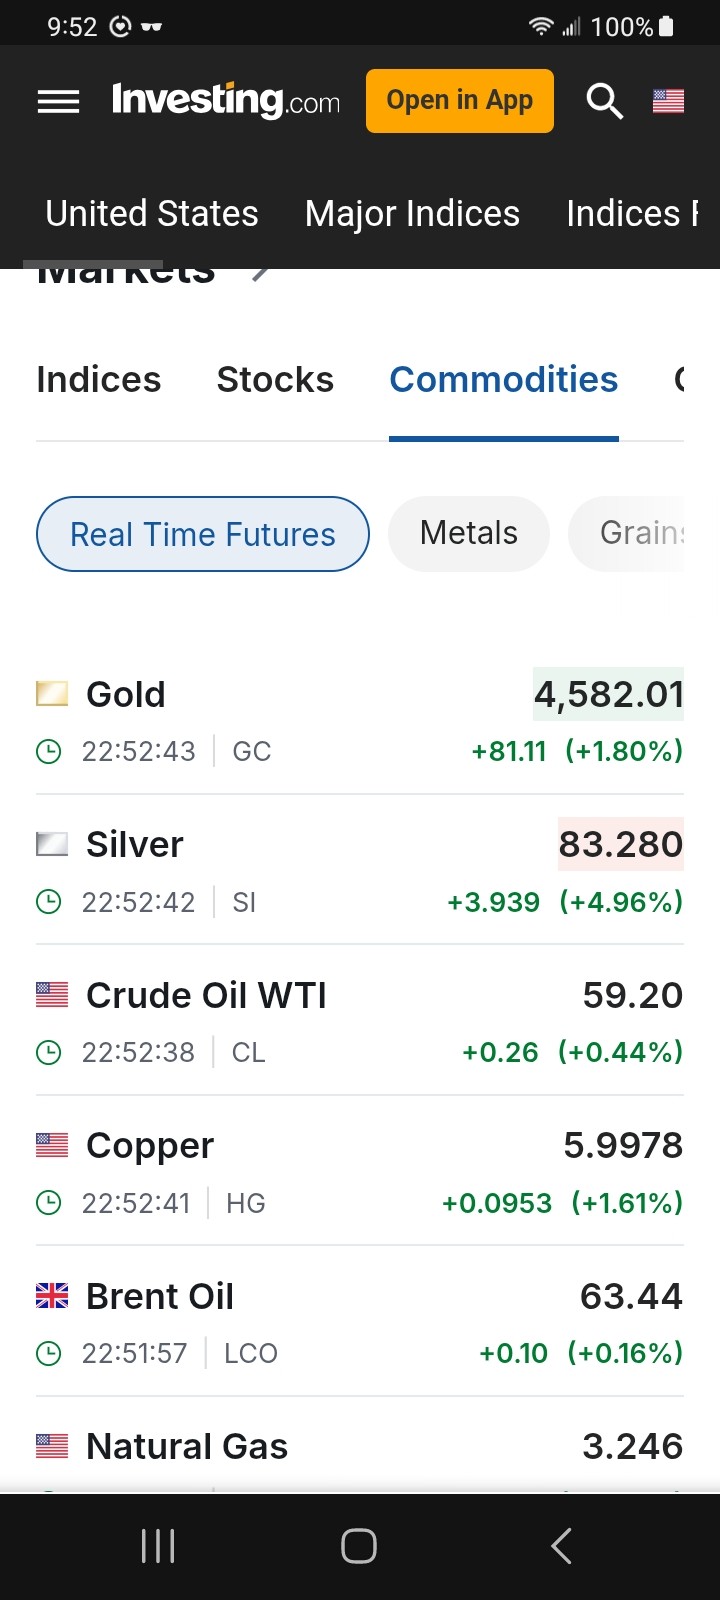
Task: Tap the clock icon under Gold
Action: click(x=48, y=752)
